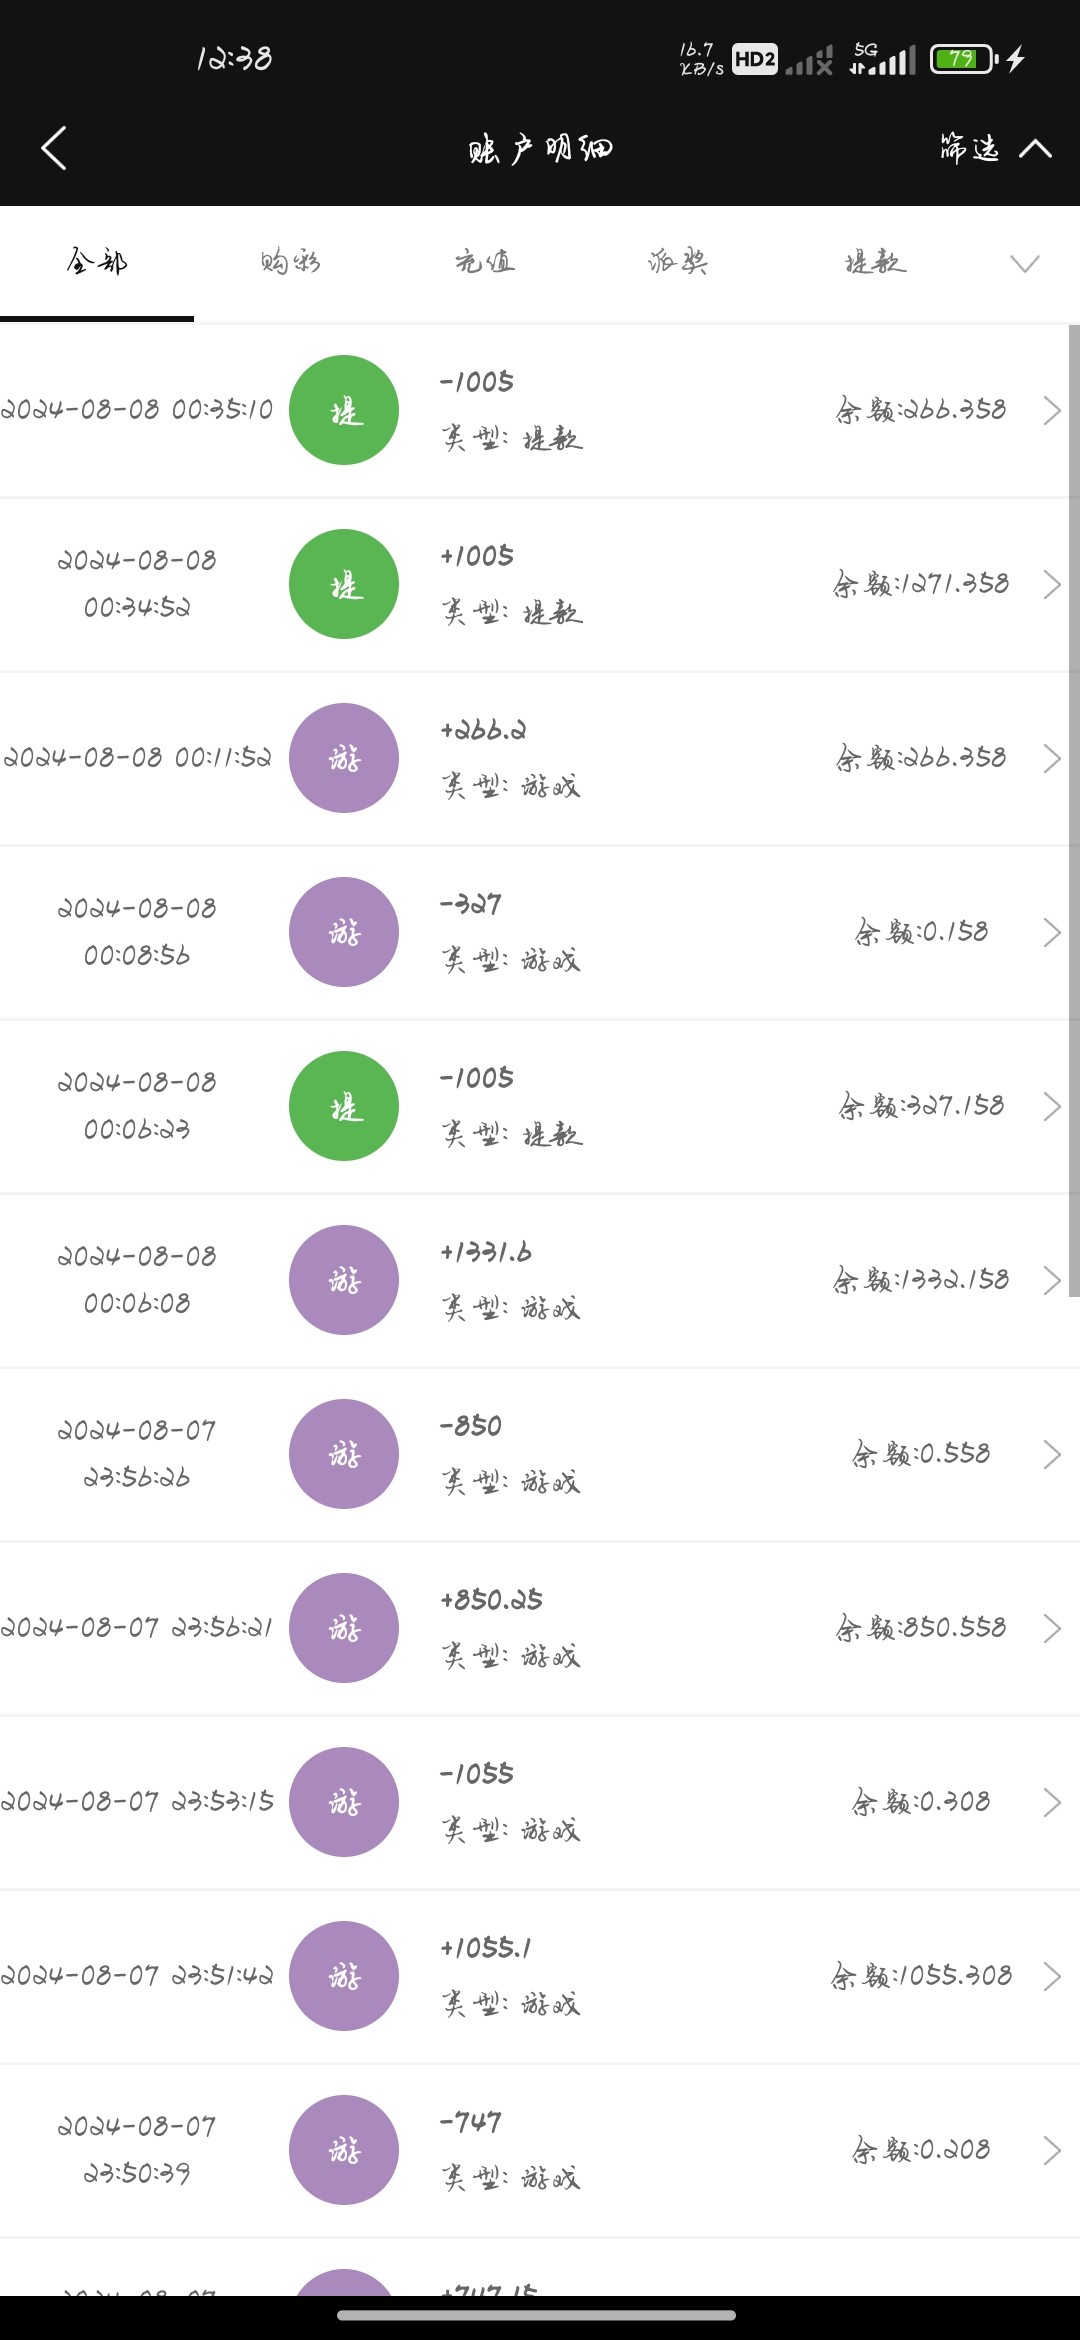Open the 提款 tab

point(874,262)
